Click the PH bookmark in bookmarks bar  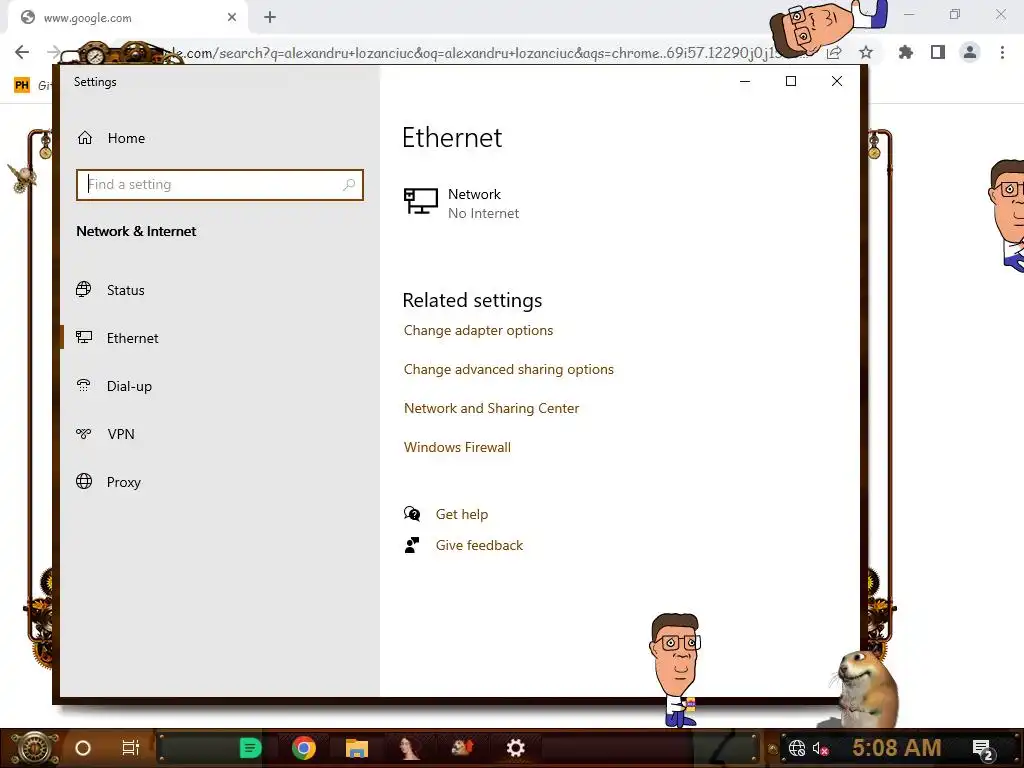tap(22, 85)
